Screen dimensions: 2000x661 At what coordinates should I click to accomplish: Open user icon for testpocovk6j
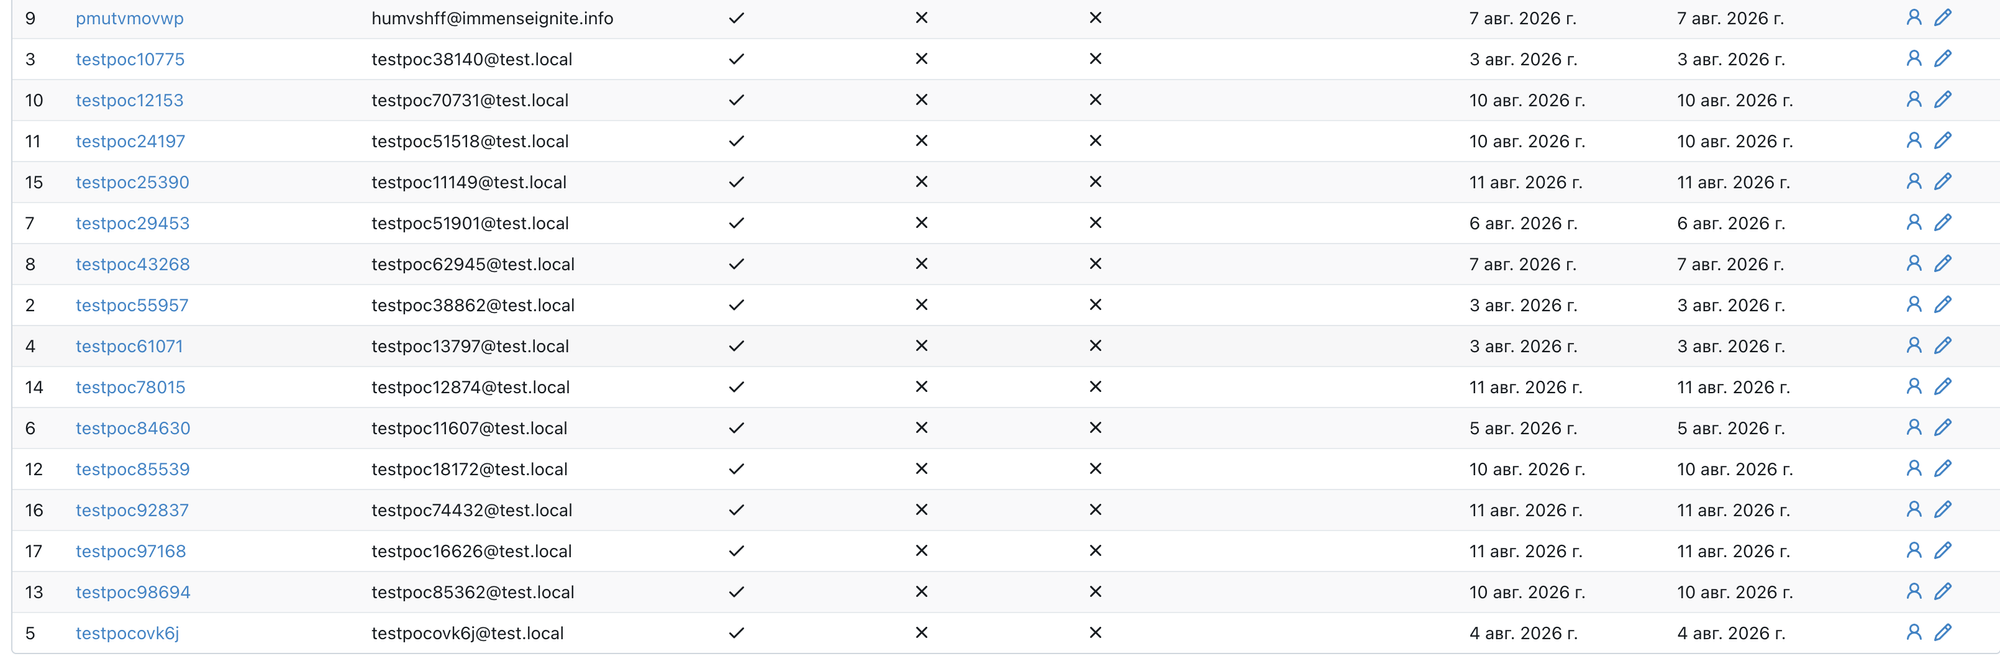tap(1913, 632)
